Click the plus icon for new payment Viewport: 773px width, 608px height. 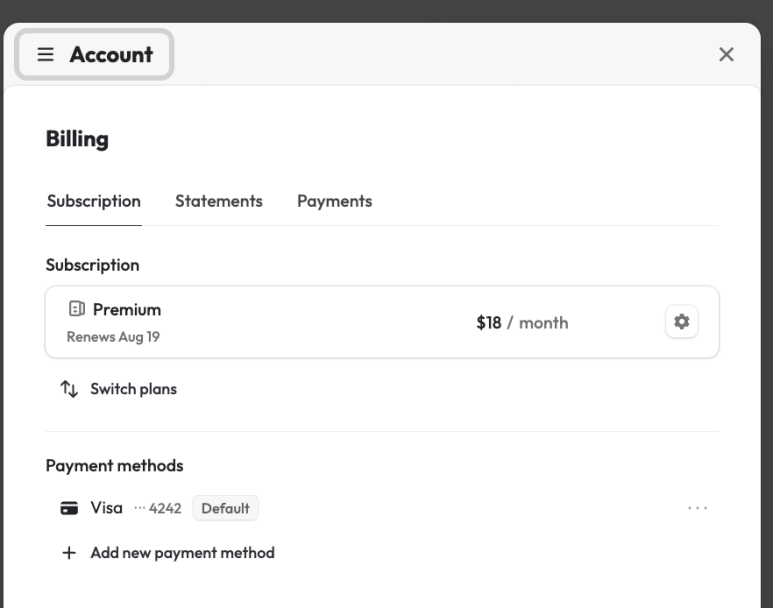(69, 553)
